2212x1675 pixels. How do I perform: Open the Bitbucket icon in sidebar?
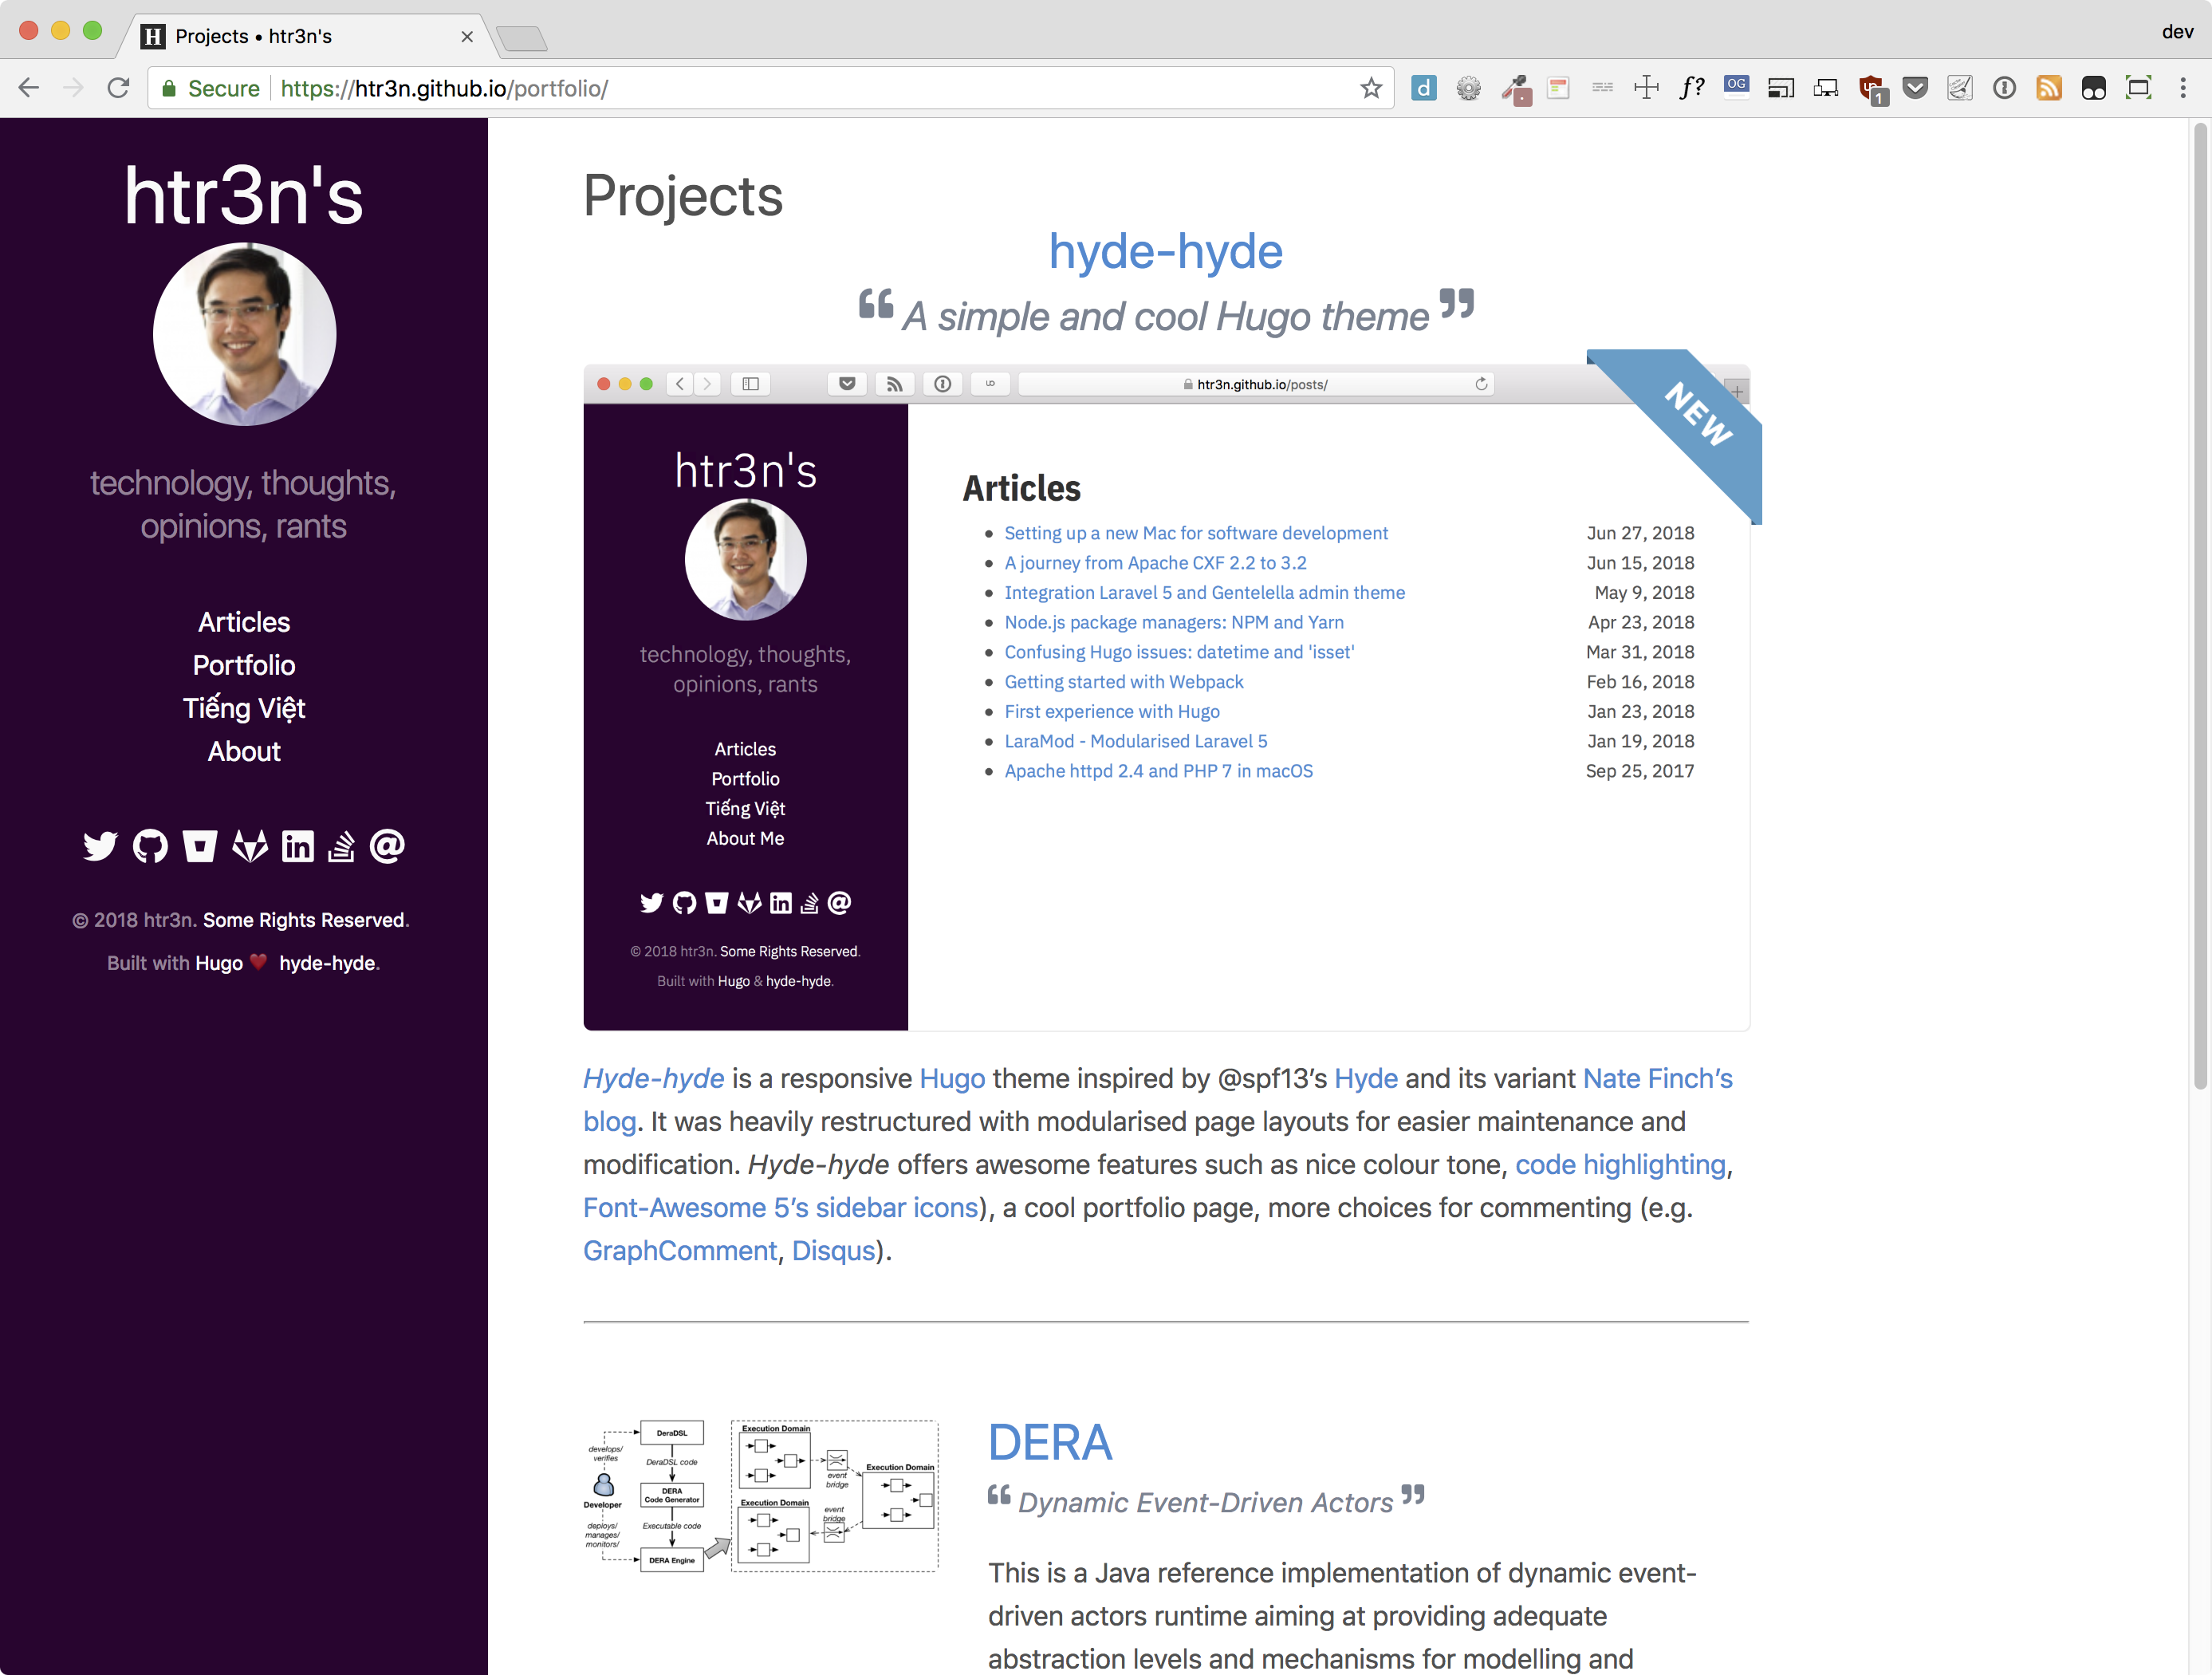200,846
